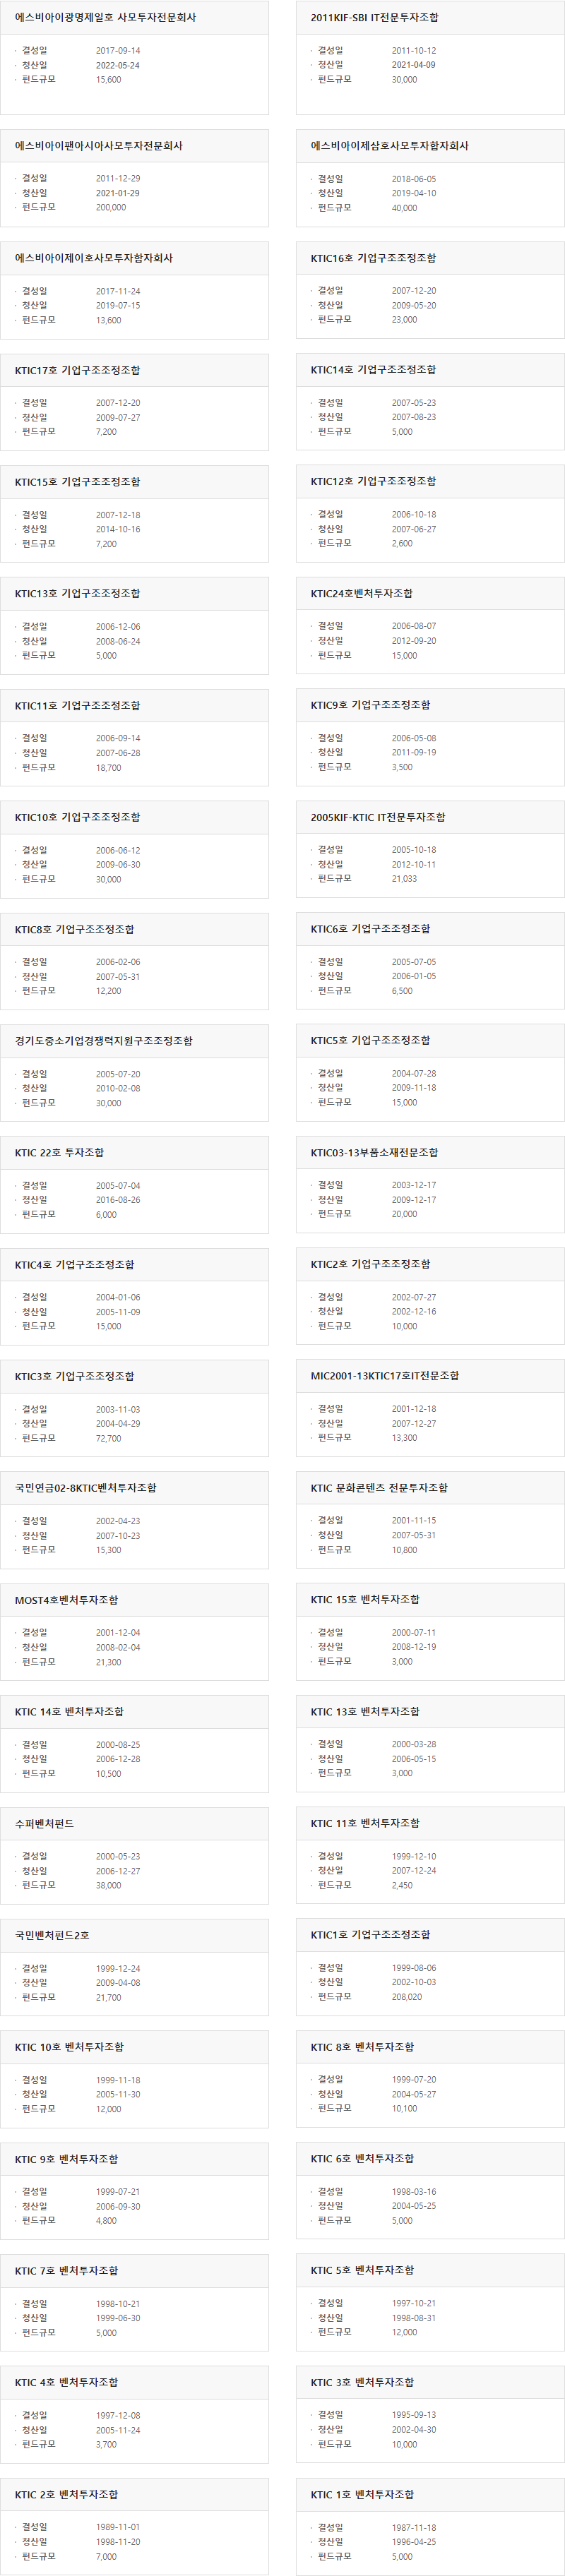Click the title 'KTIC03-13부품소재전문조합'
The width and height of the screenshot is (565, 2576).
click(x=374, y=1152)
